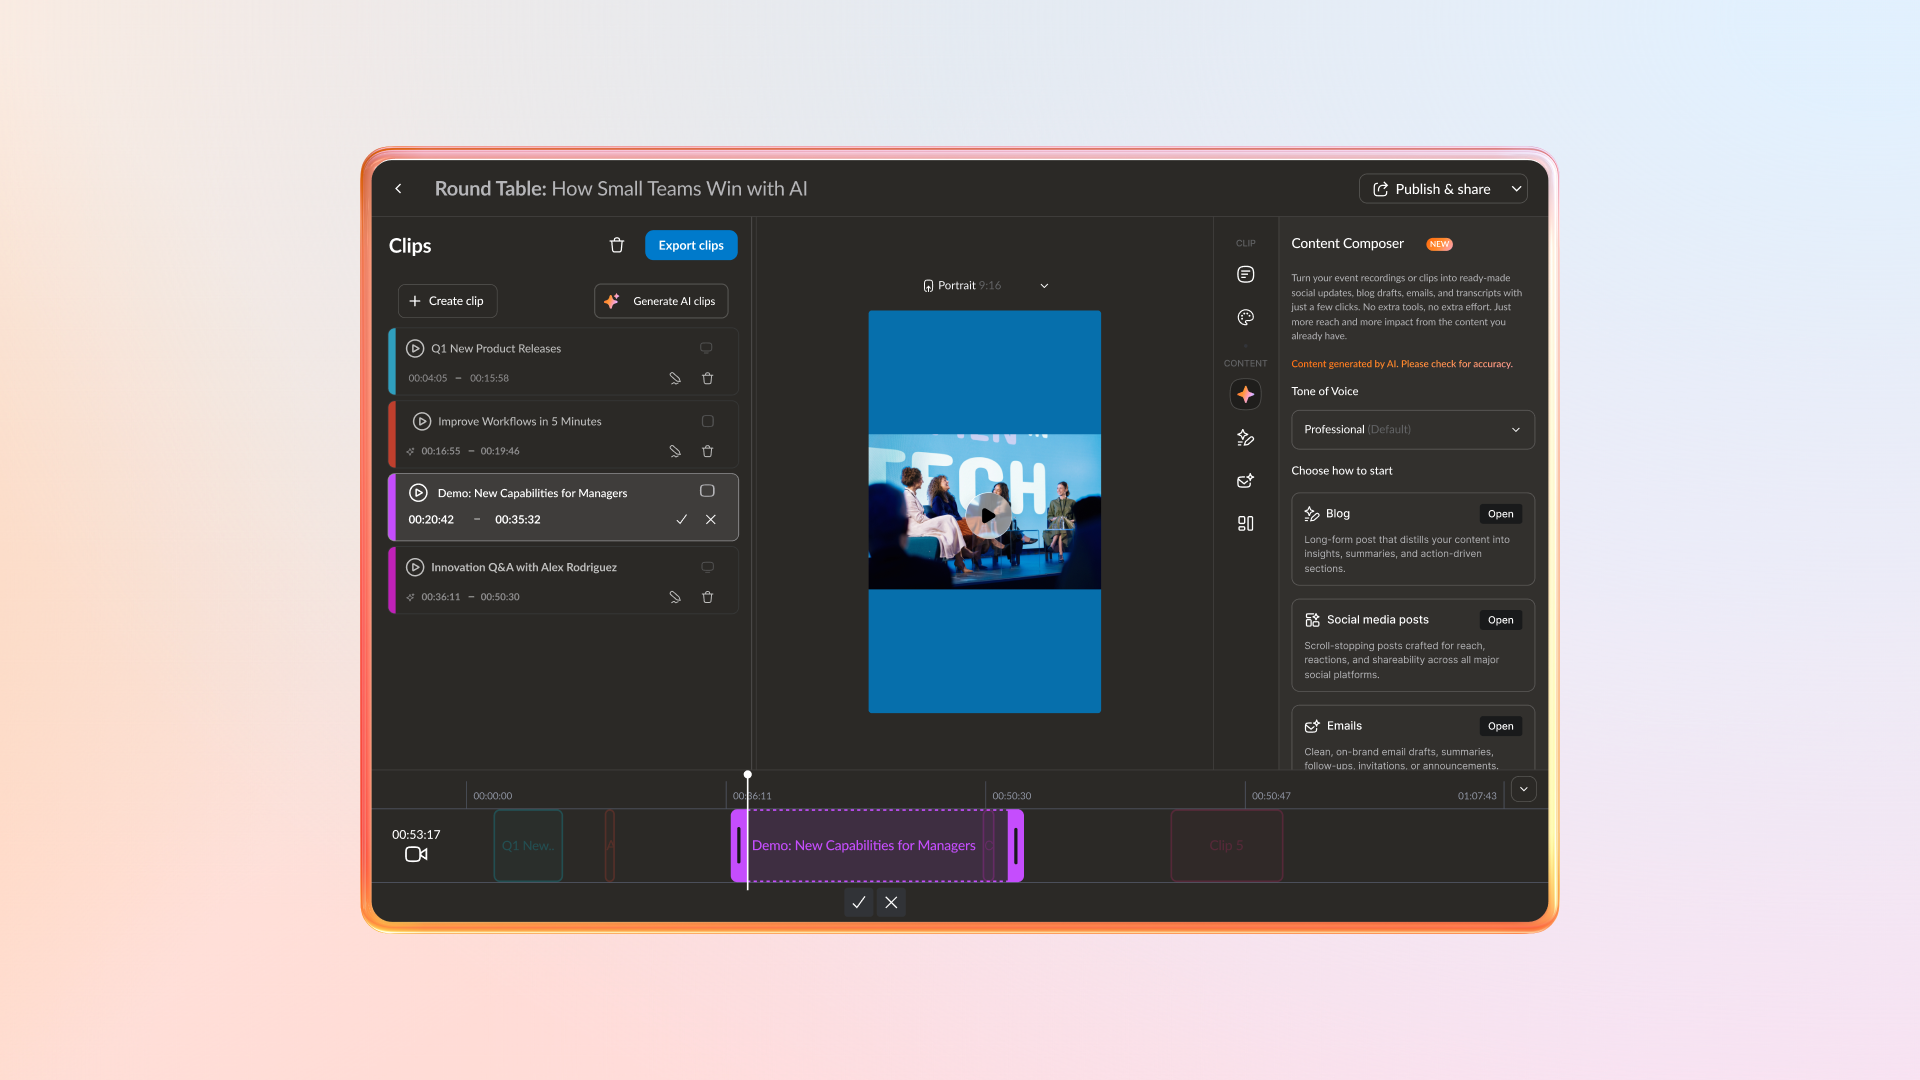1920x1080 pixels.
Task: Expand the timeline options with the bottom-right chevron
Action: (1523, 789)
